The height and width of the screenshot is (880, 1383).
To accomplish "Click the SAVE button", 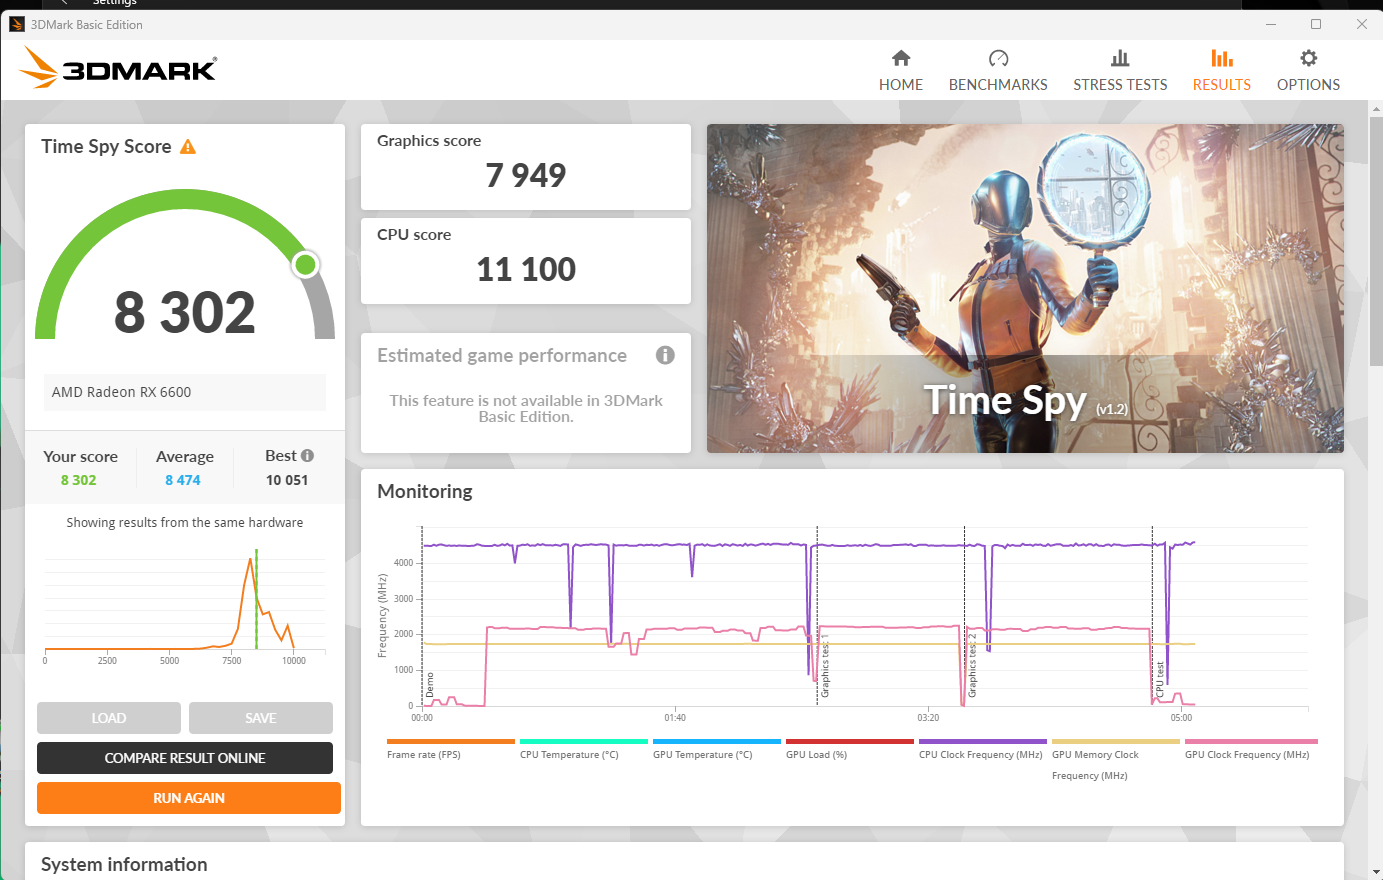I will 261,718.
